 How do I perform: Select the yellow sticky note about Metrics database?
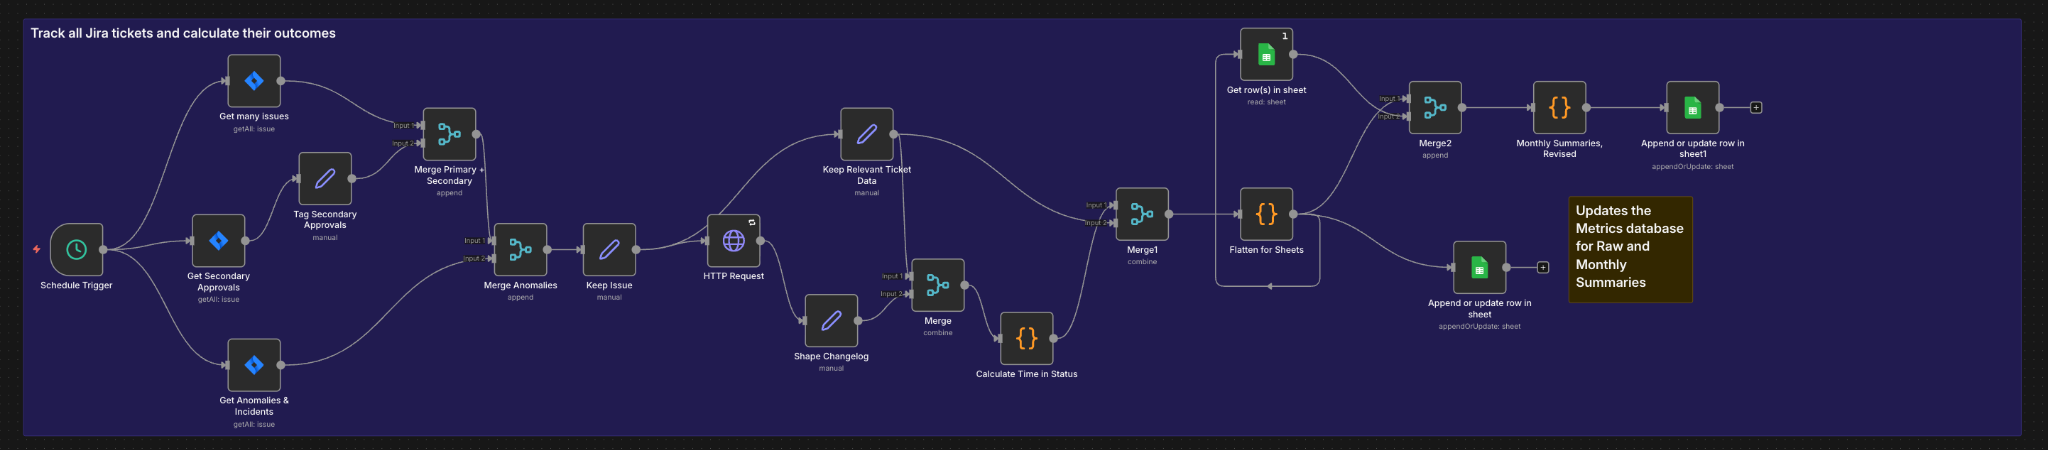pyautogui.click(x=1630, y=249)
